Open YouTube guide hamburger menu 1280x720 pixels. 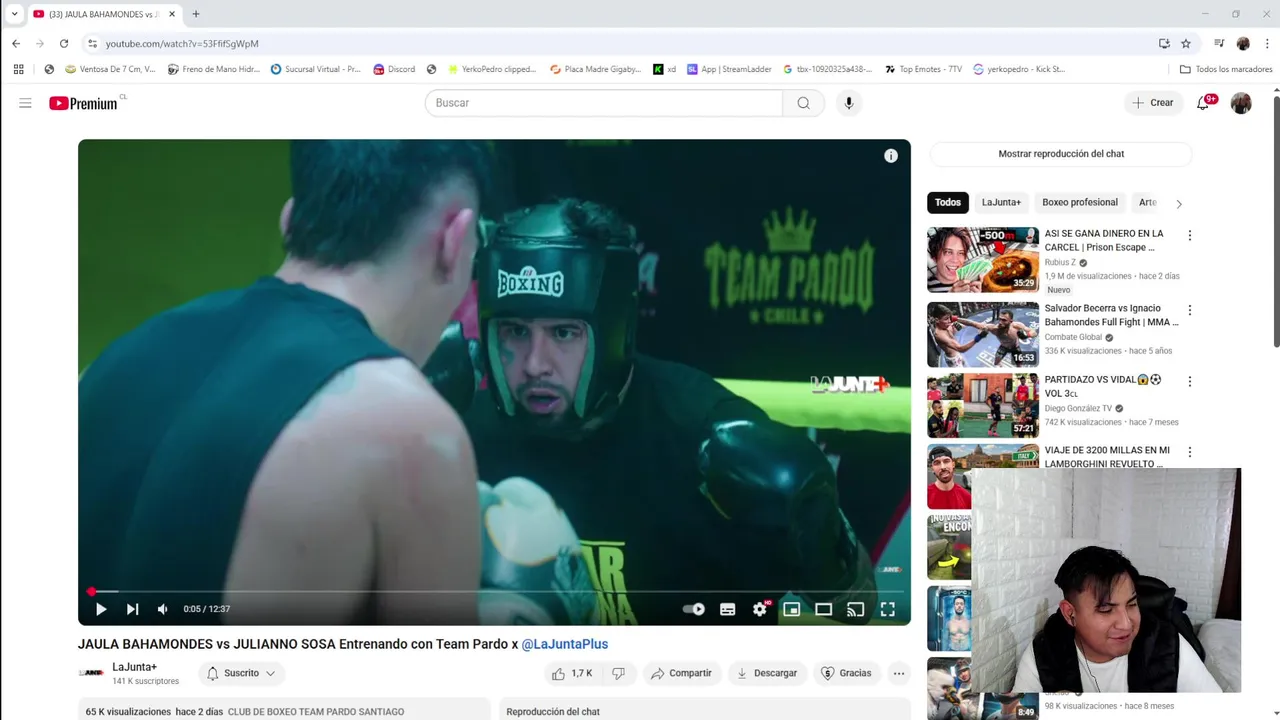(25, 103)
